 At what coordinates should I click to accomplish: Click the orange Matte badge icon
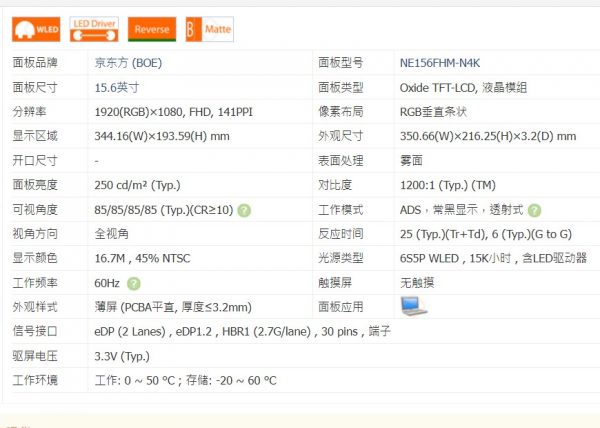tap(209, 29)
